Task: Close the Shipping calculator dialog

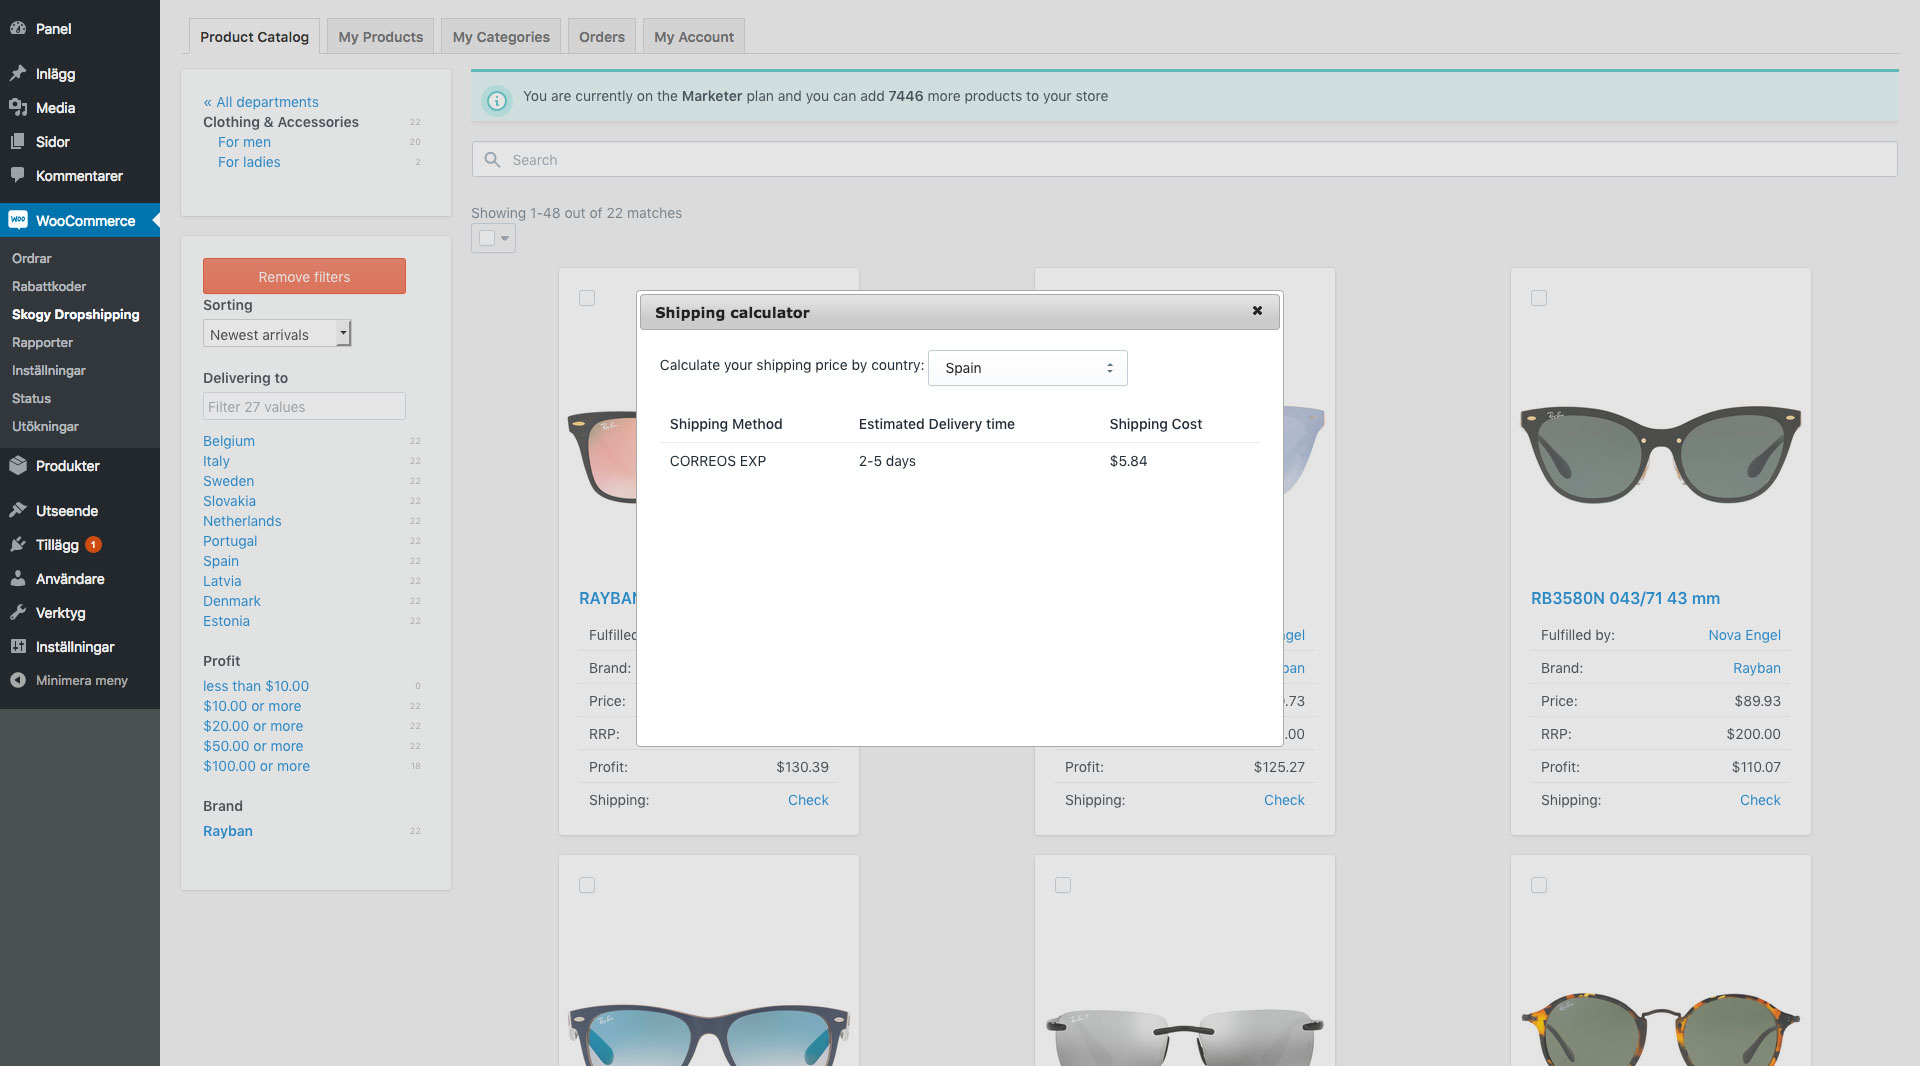Action: tap(1257, 311)
